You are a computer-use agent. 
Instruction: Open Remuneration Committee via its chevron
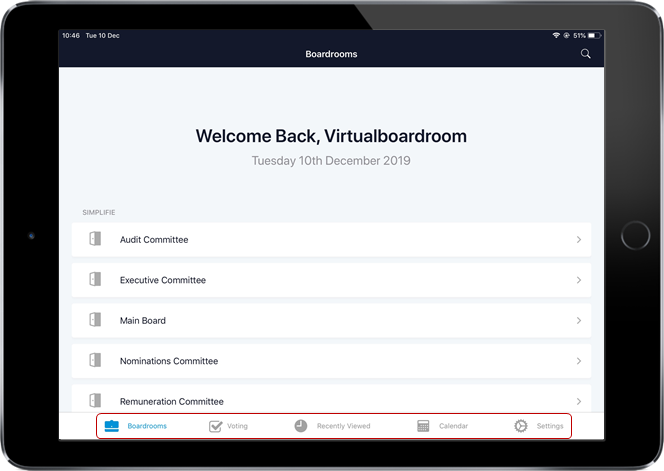click(x=579, y=402)
